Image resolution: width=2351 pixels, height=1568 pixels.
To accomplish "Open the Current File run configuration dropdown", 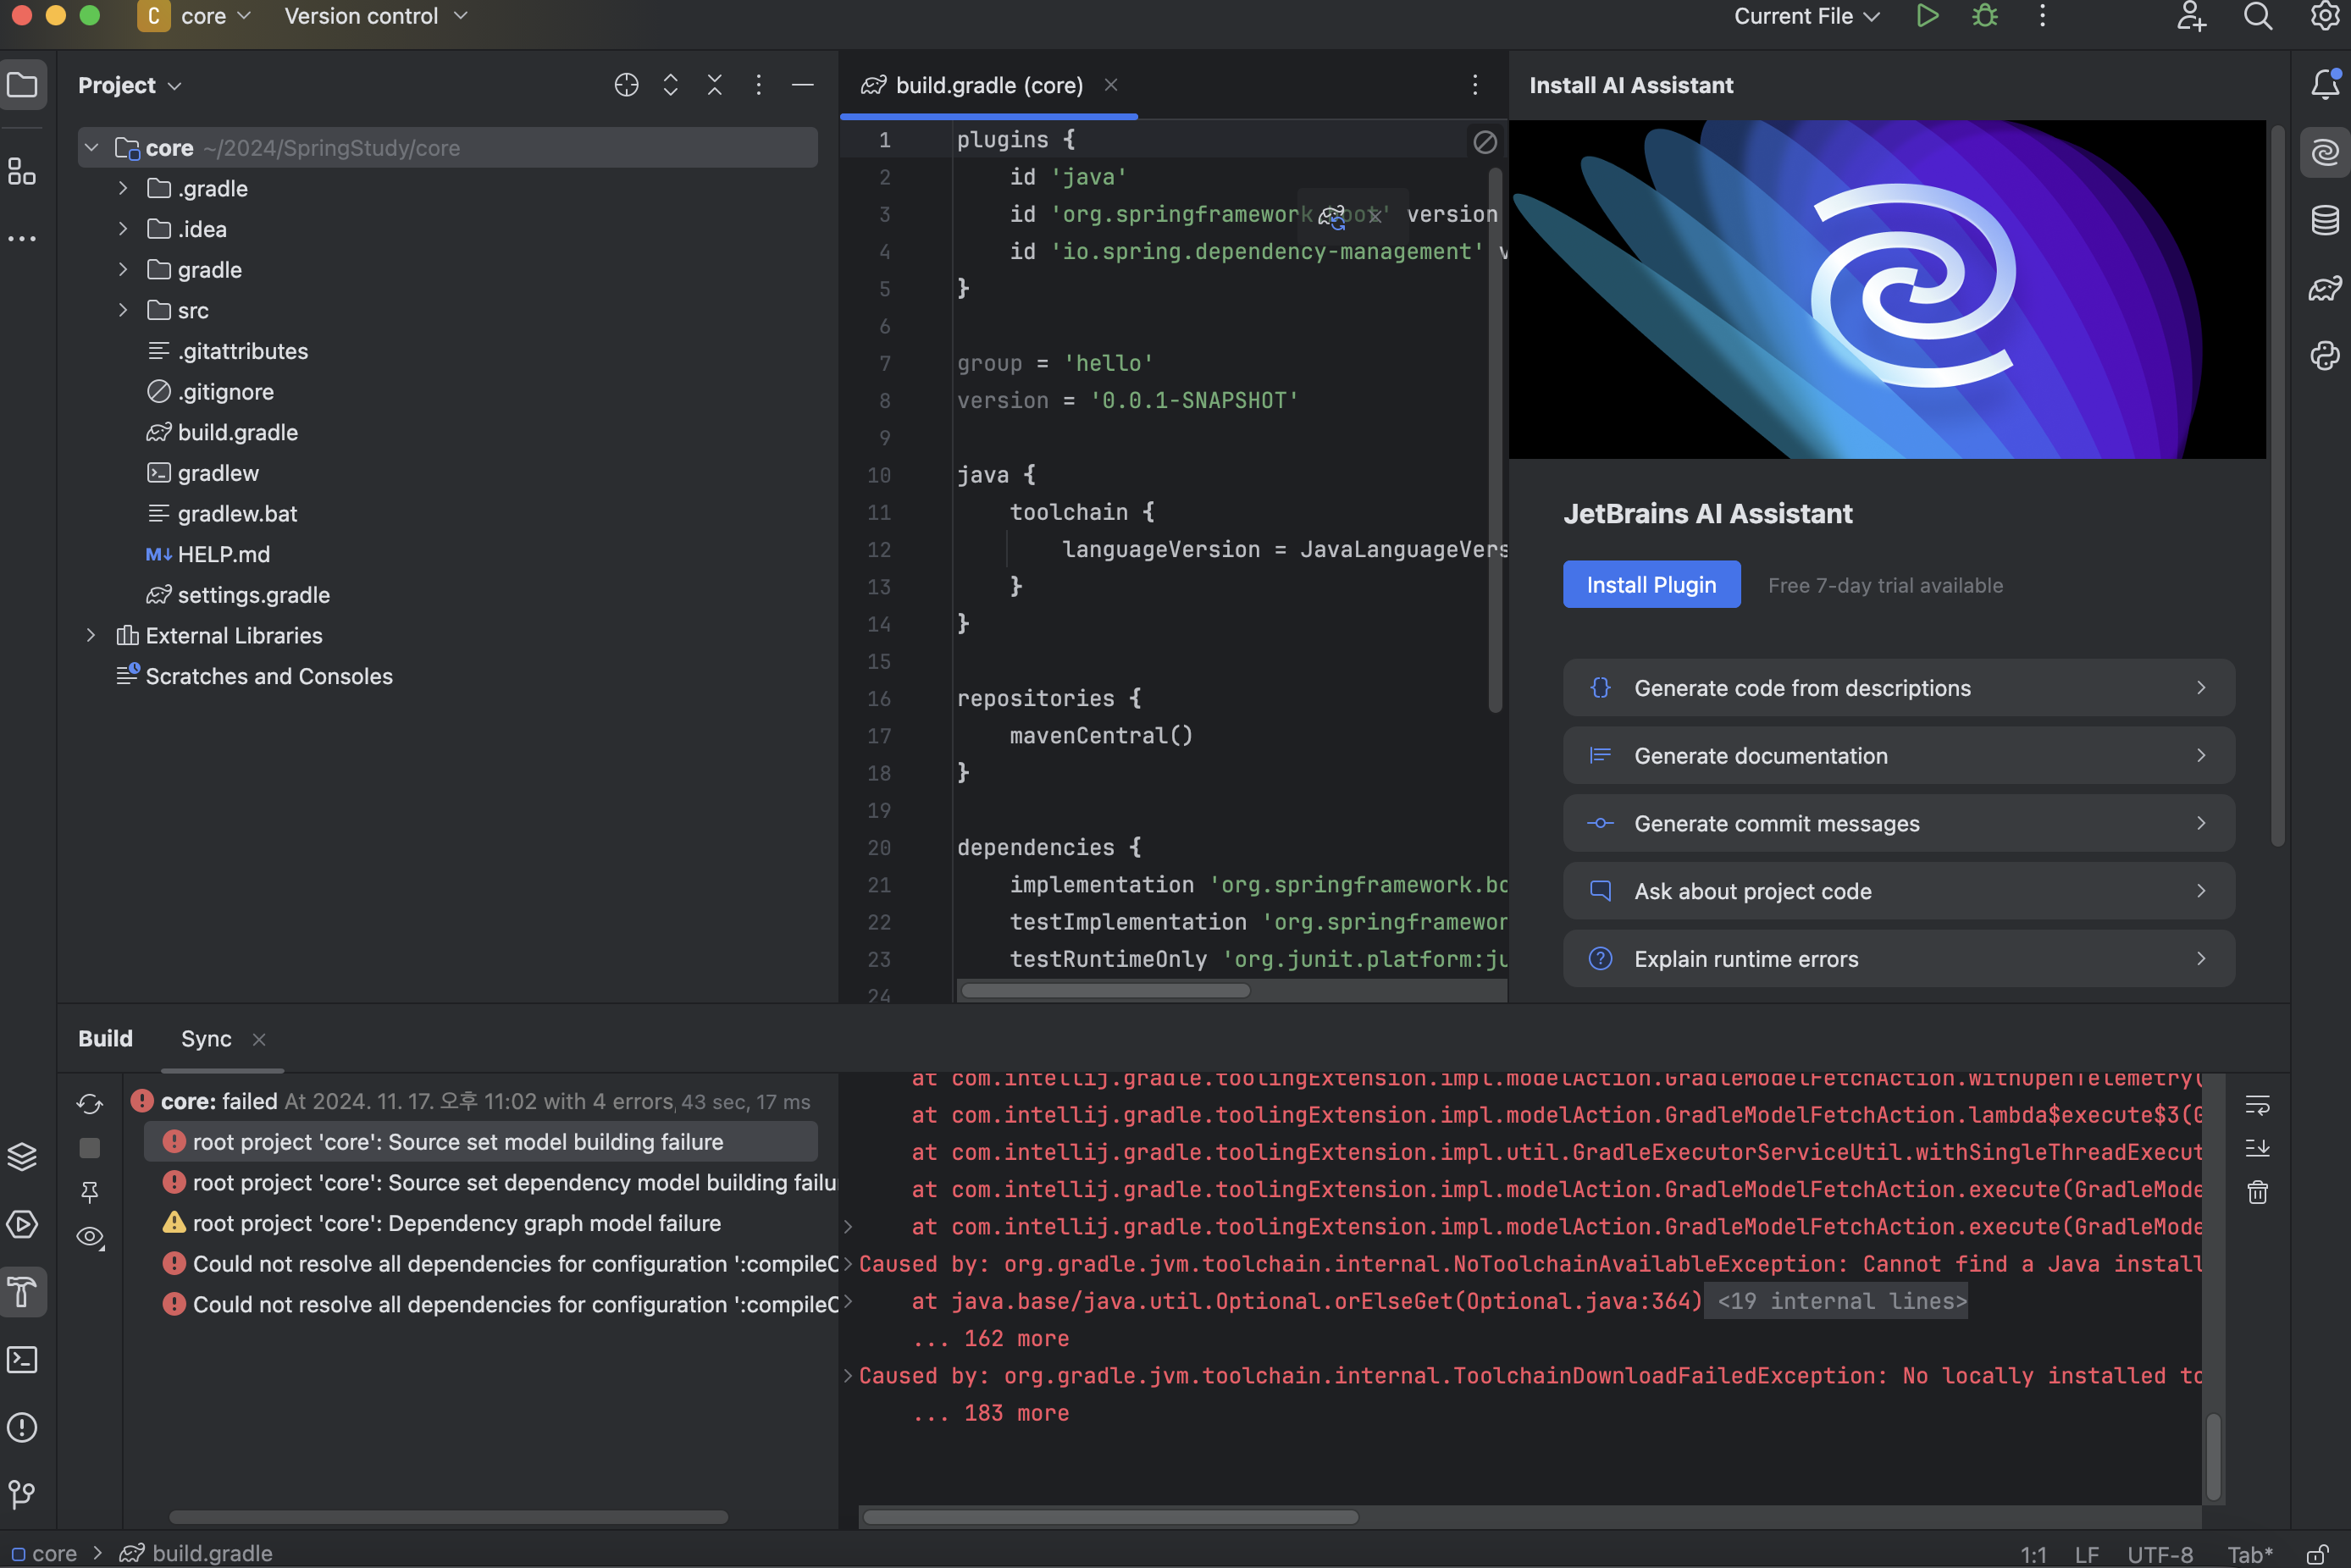I will click(x=1806, y=16).
